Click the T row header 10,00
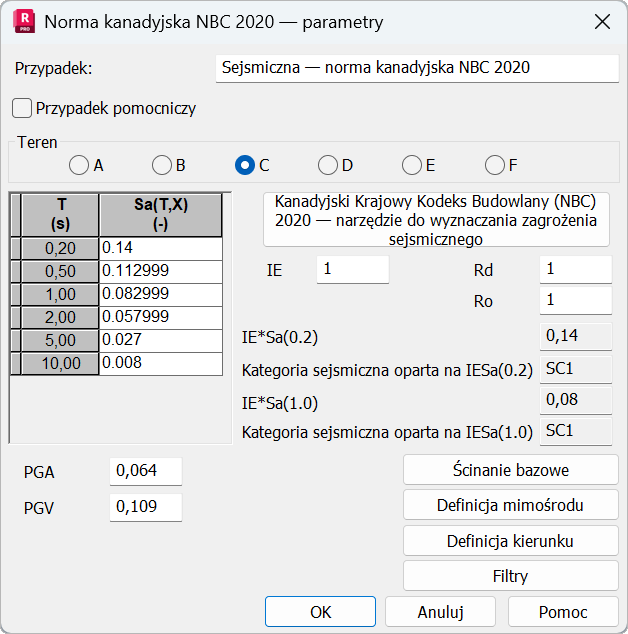Image resolution: width=628 pixels, height=634 pixels. (x=60, y=363)
